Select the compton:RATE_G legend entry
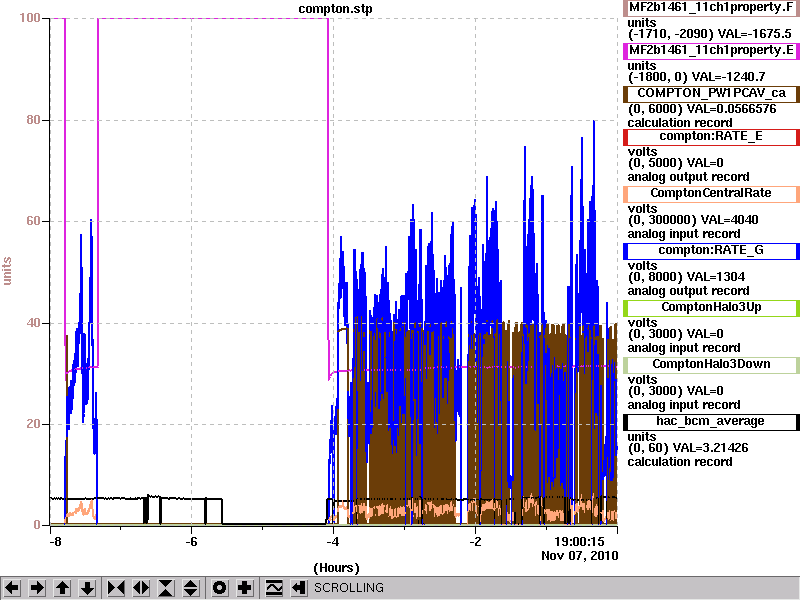 pyautogui.click(x=711, y=251)
